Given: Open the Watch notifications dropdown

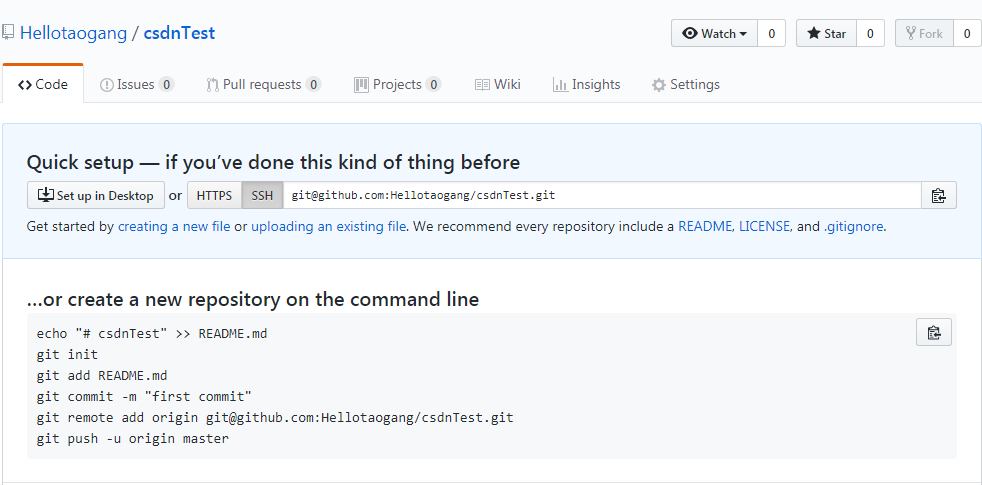Looking at the screenshot, I should pos(715,33).
